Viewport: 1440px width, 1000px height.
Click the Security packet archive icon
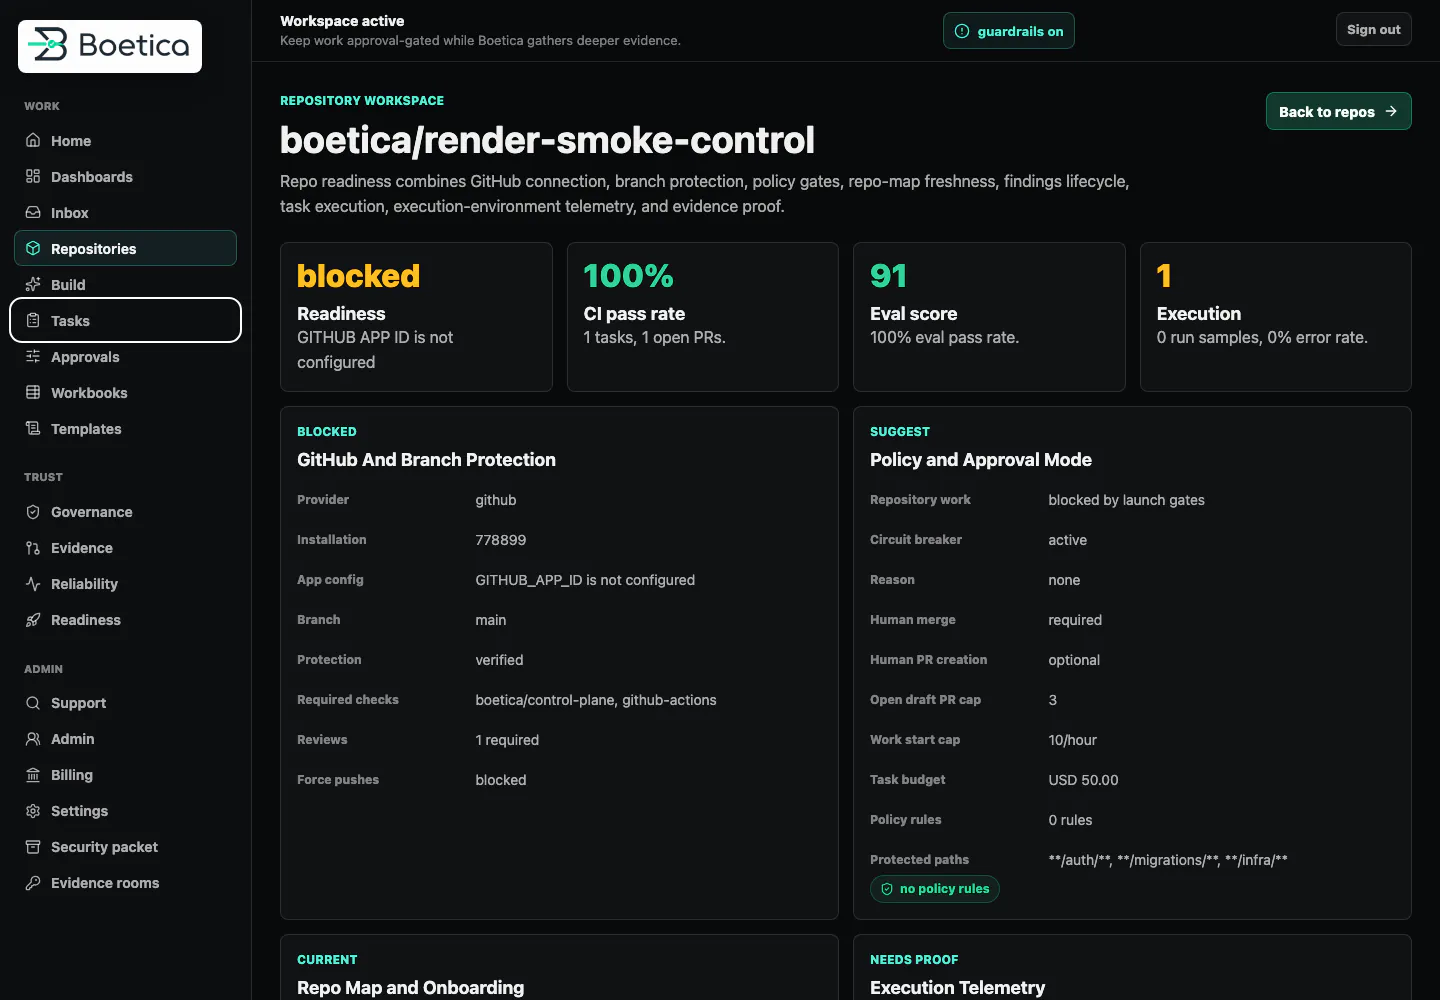point(33,847)
